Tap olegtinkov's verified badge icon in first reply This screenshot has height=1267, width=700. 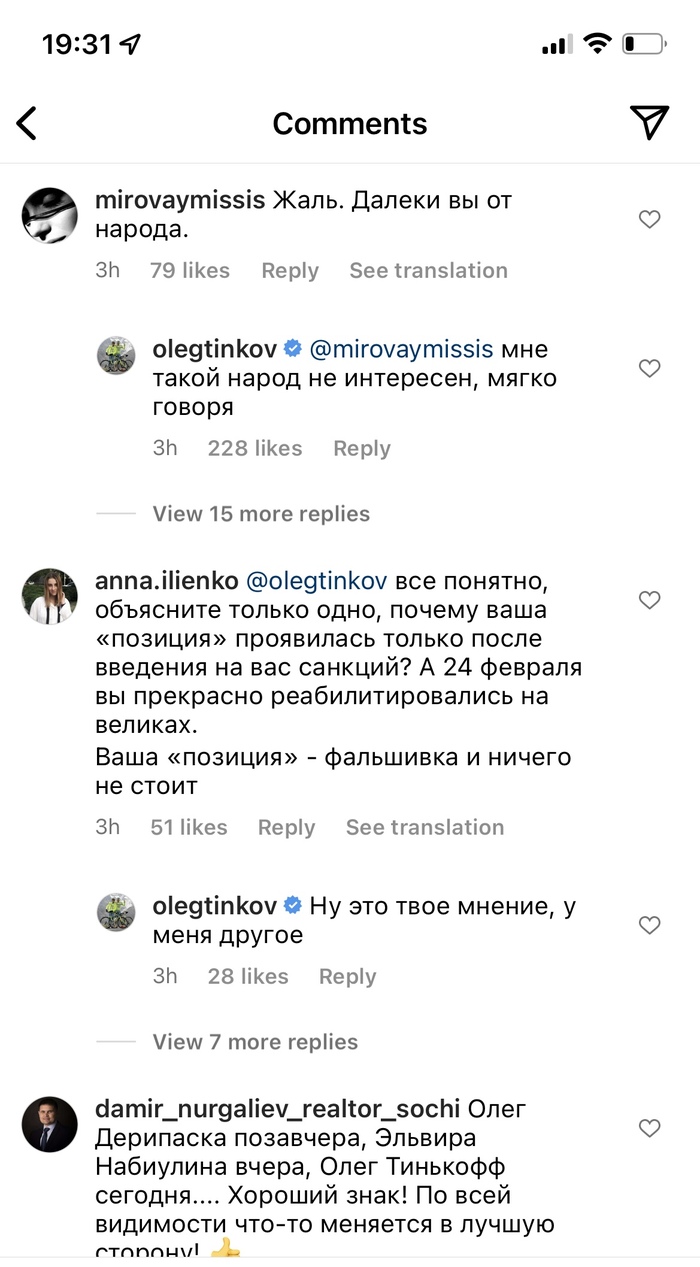click(x=293, y=349)
